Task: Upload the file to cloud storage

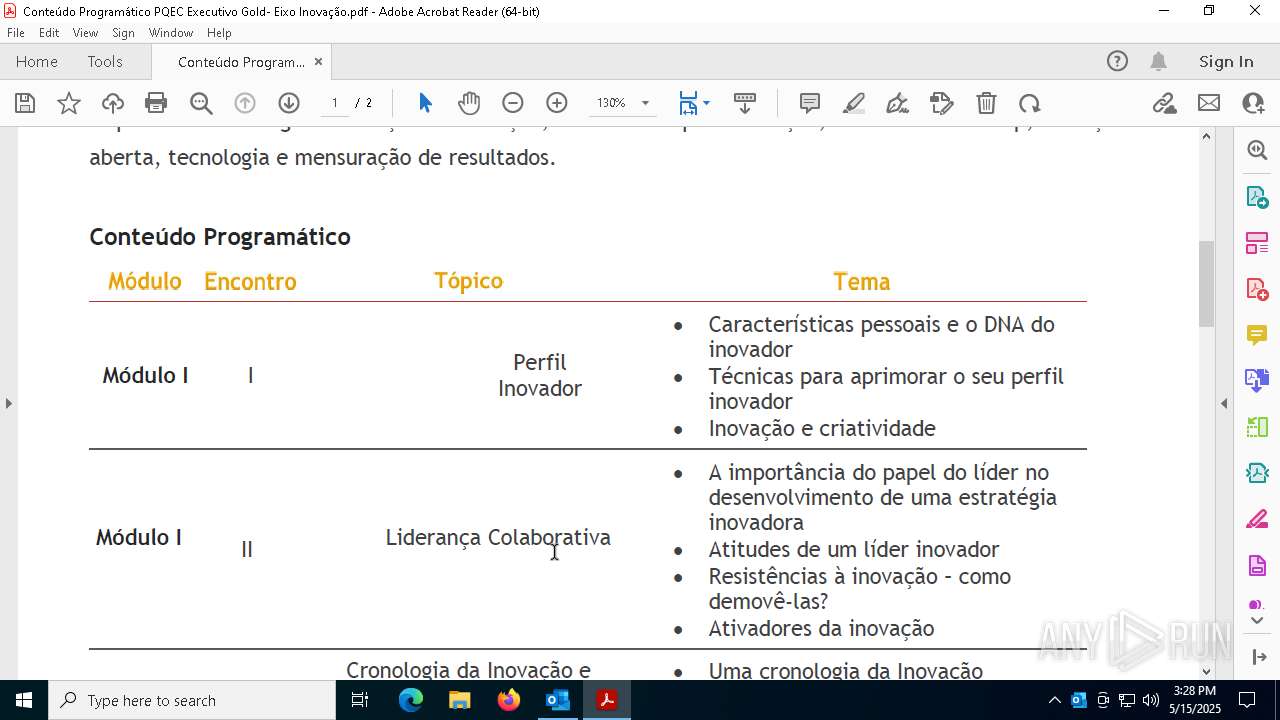Action: (113, 103)
